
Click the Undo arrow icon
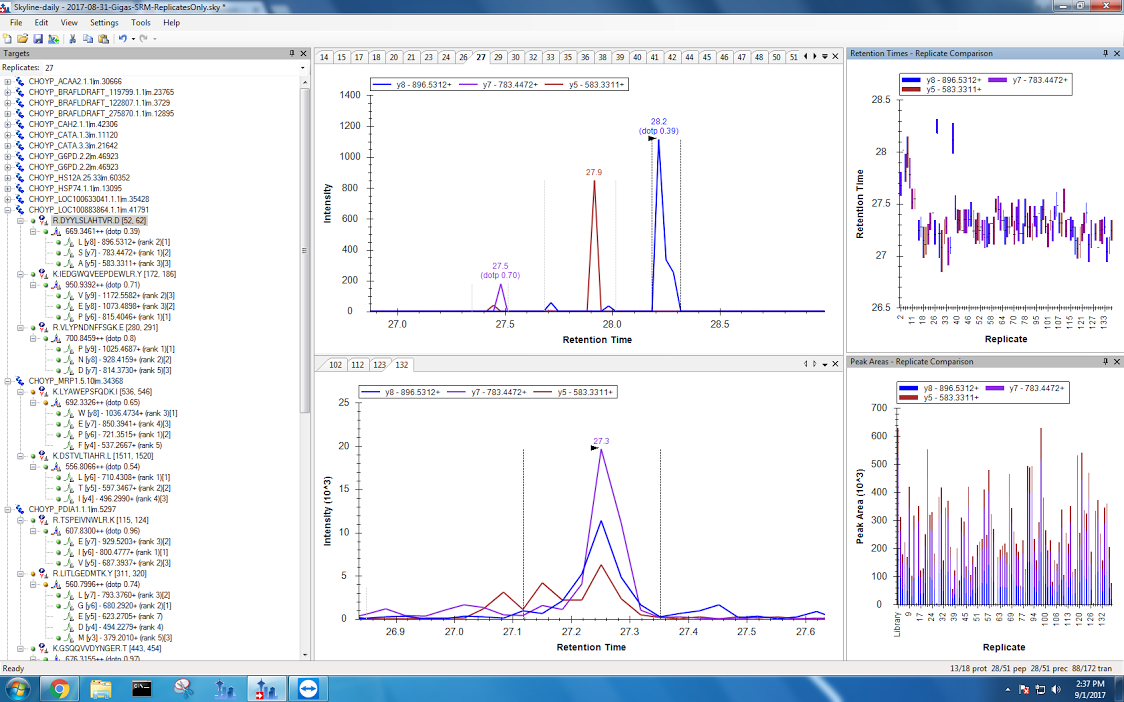pyautogui.click(x=122, y=39)
